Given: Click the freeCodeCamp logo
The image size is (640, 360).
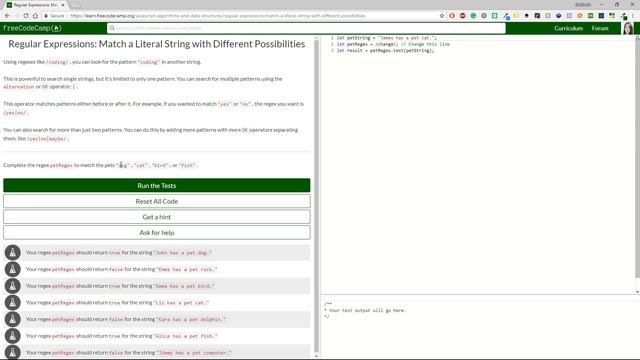Looking at the screenshot, I should pyautogui.click(x=32, y=28).
